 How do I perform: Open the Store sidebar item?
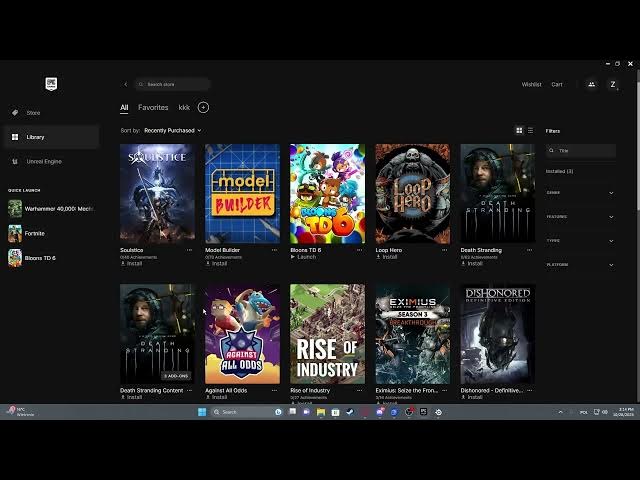[x=33, y=113]
